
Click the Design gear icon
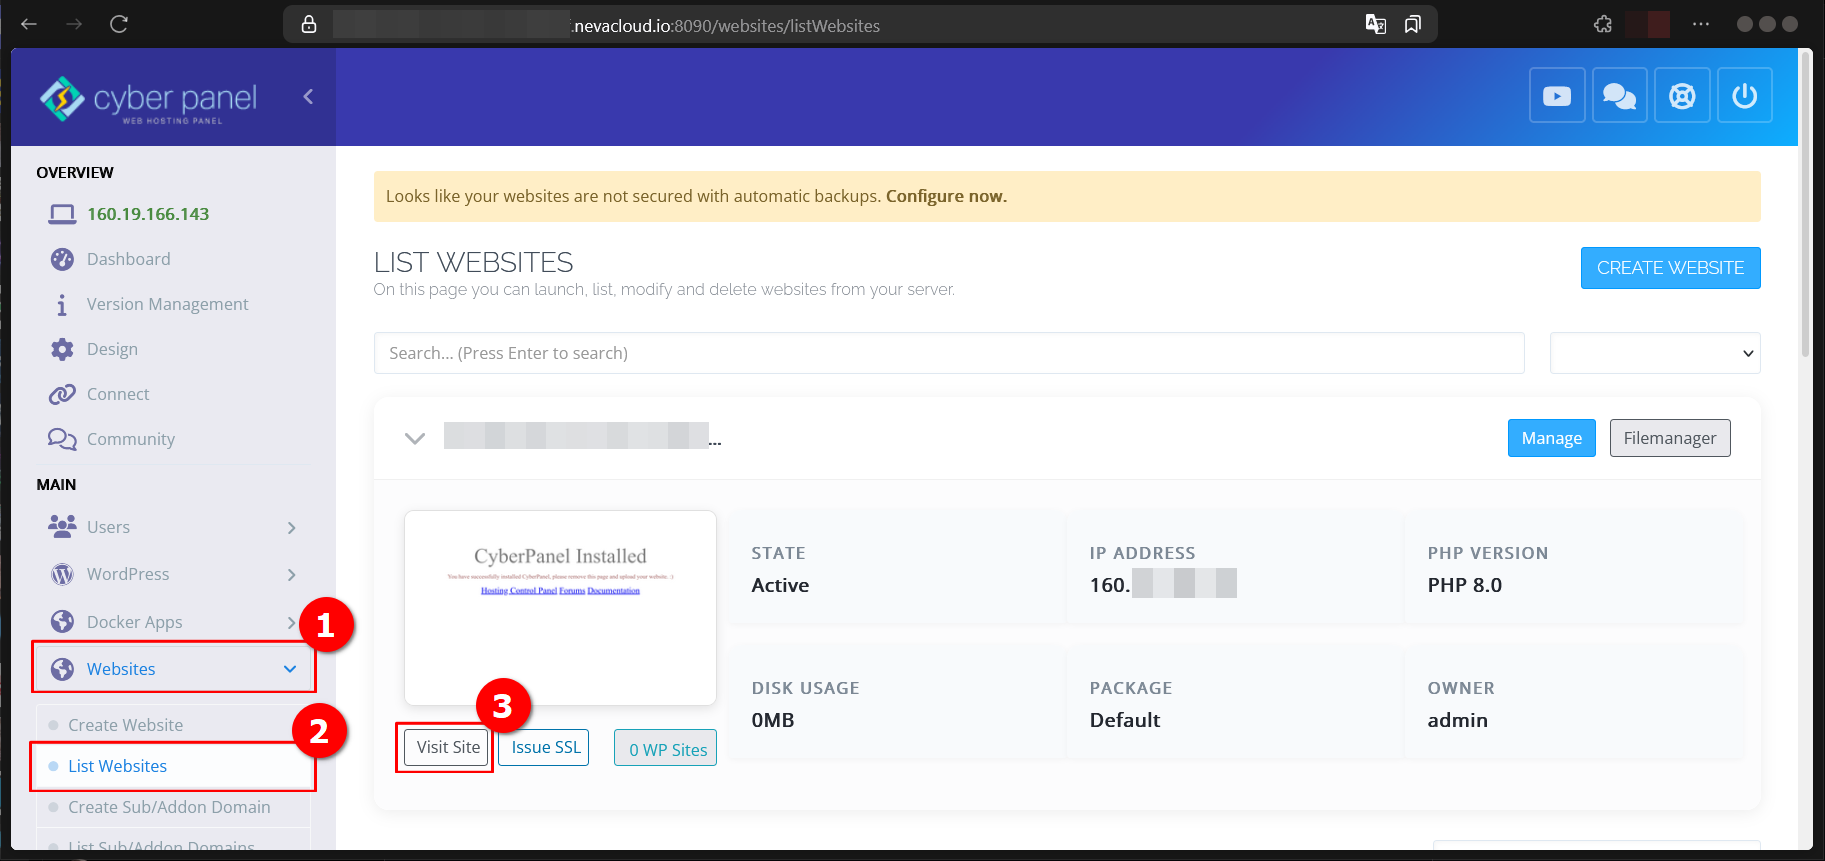pos(62,349)
